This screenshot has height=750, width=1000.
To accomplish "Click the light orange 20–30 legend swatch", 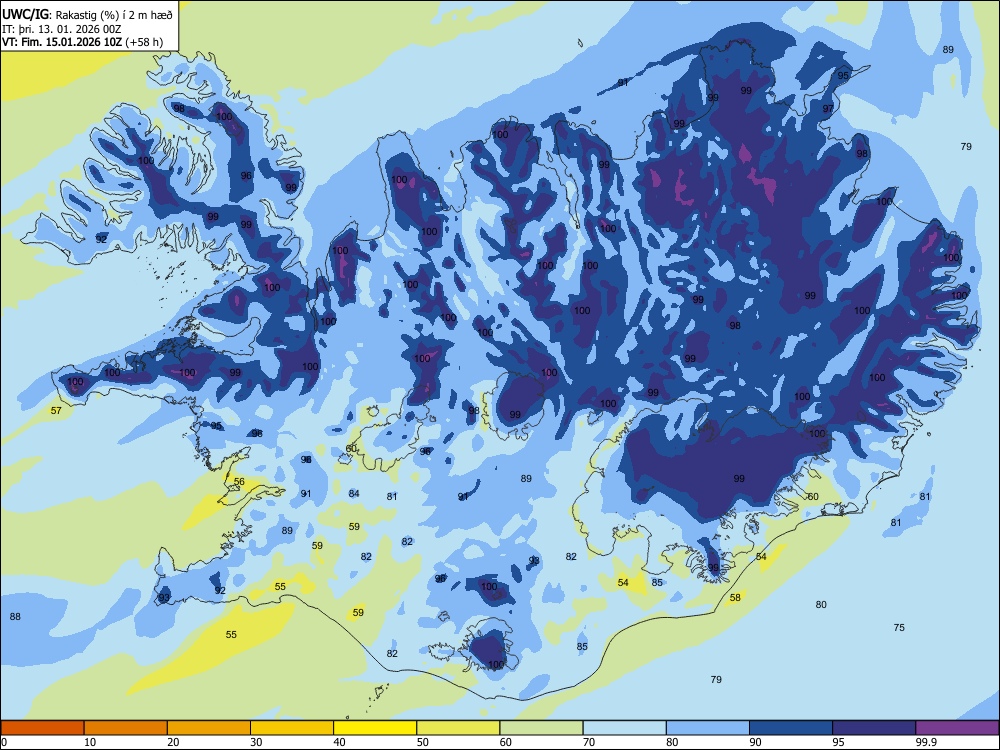I will click(x=209, y=728).
